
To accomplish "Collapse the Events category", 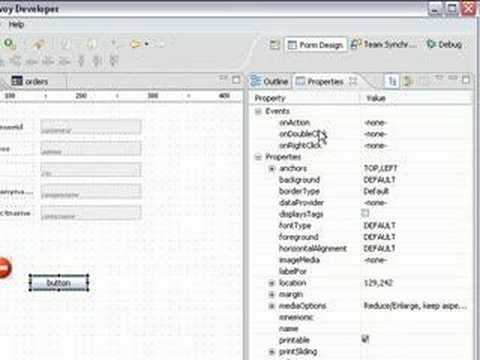I will (258, 111).
